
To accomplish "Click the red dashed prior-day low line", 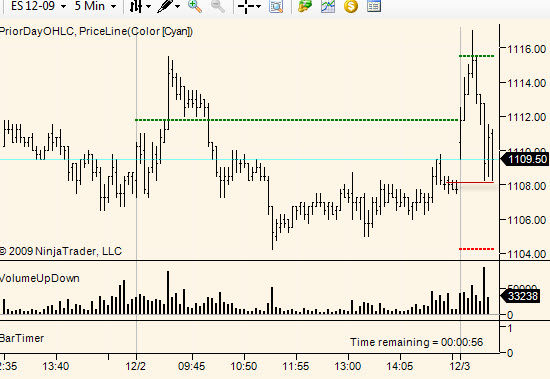I will pos(476,249).
